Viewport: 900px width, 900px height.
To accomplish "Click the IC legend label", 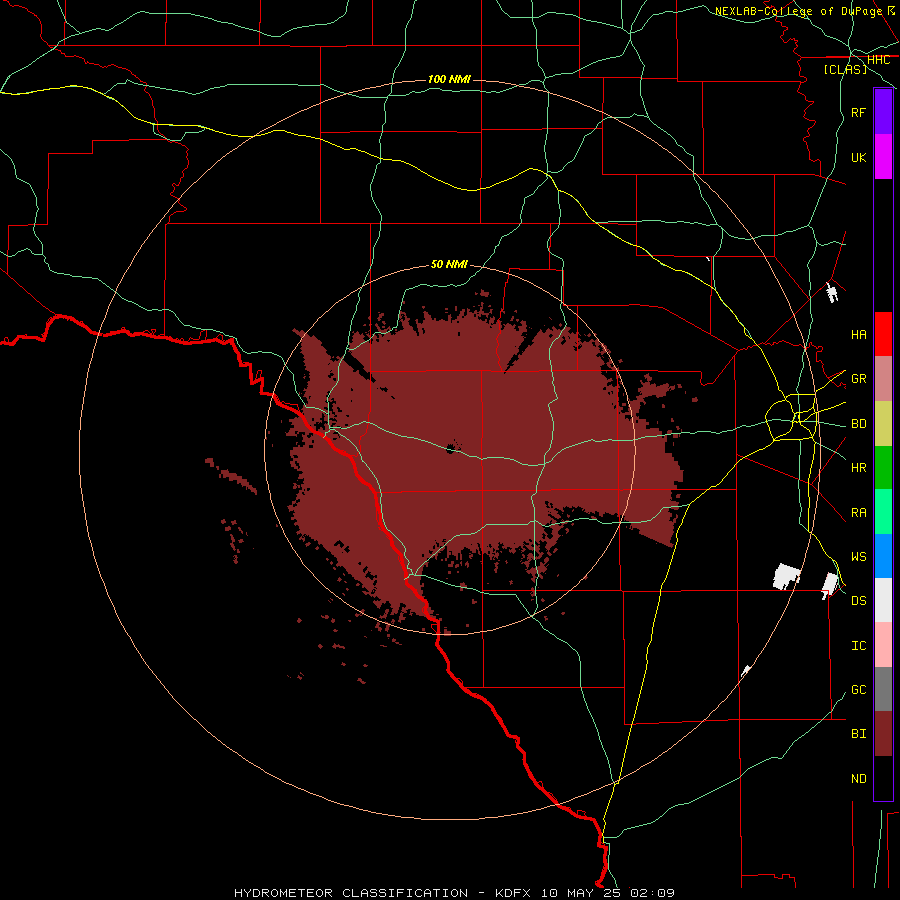I will point(858,646).
